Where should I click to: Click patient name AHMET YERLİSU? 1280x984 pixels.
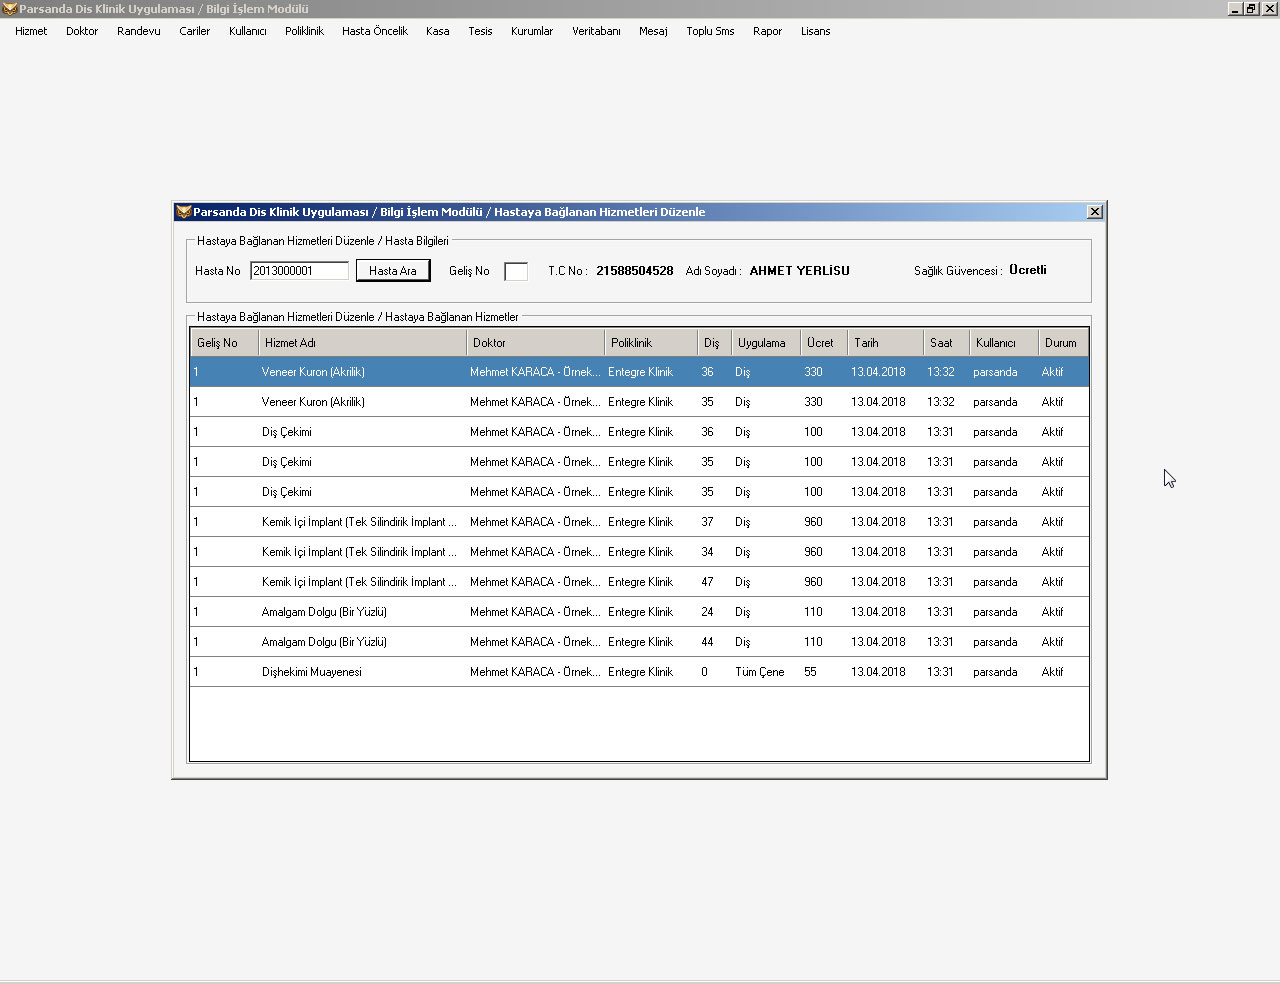[x=799, y=271]
